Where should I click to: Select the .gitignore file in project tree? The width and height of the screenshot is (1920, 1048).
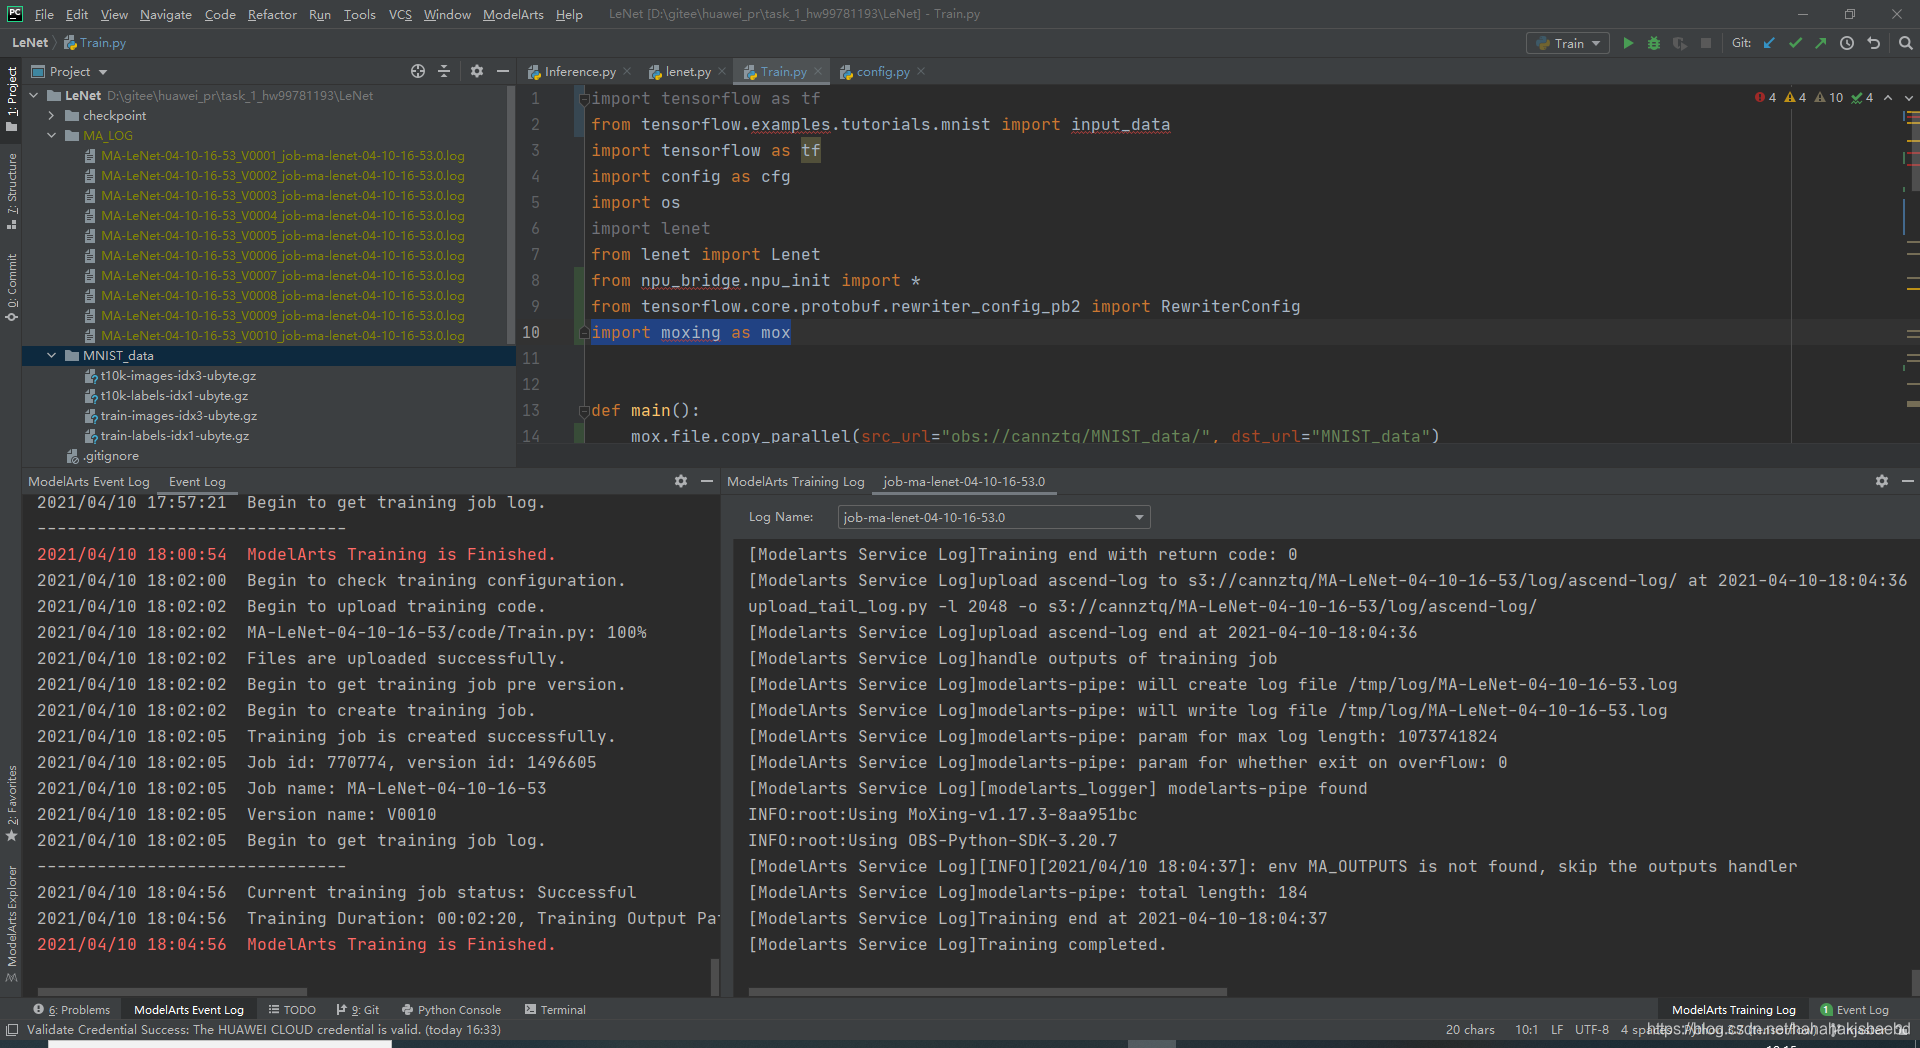(x=110, y=456)
